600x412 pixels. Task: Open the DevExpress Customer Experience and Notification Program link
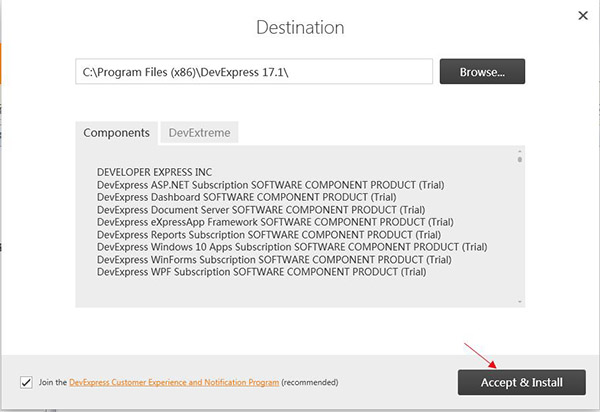(x=174, y=382)
